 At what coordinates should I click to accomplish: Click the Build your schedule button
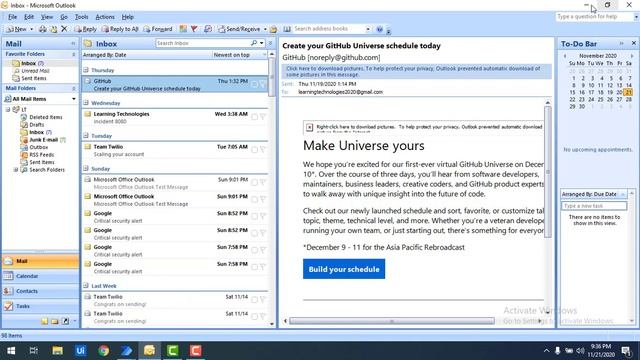click(x=344, y=269)
